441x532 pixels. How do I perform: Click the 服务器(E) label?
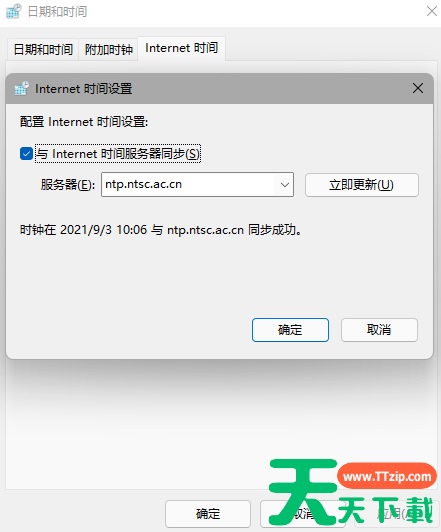point(68,185)
